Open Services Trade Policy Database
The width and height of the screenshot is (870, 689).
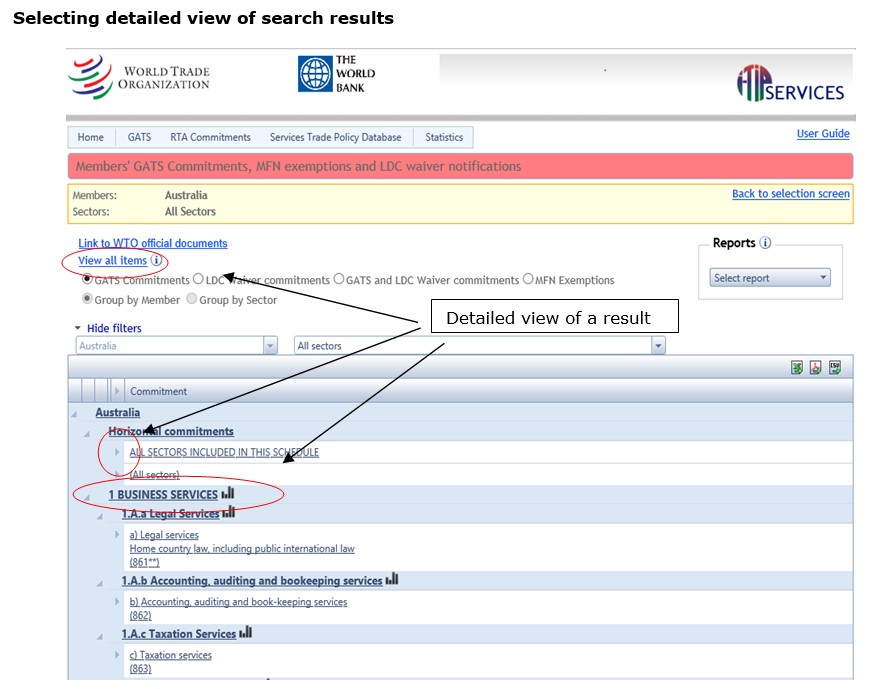pos(336,137)
